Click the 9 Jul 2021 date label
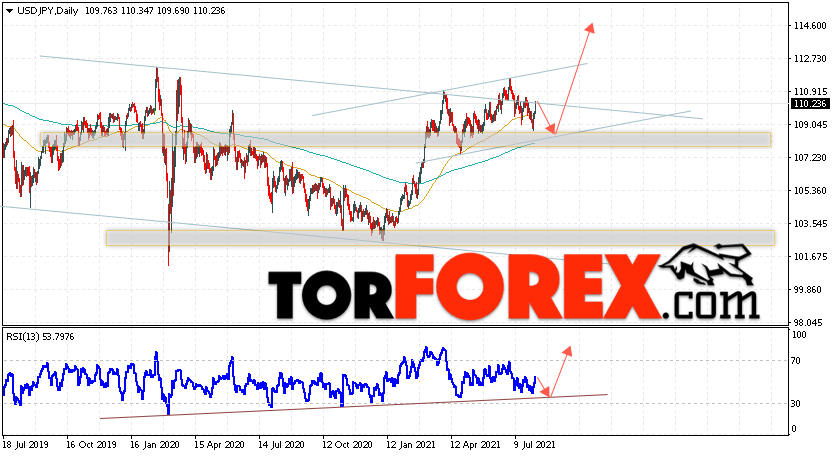834x456 pixels. pos(534,444)
